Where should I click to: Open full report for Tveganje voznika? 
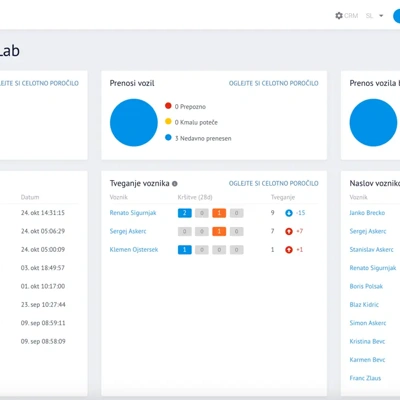click(274, 183)
